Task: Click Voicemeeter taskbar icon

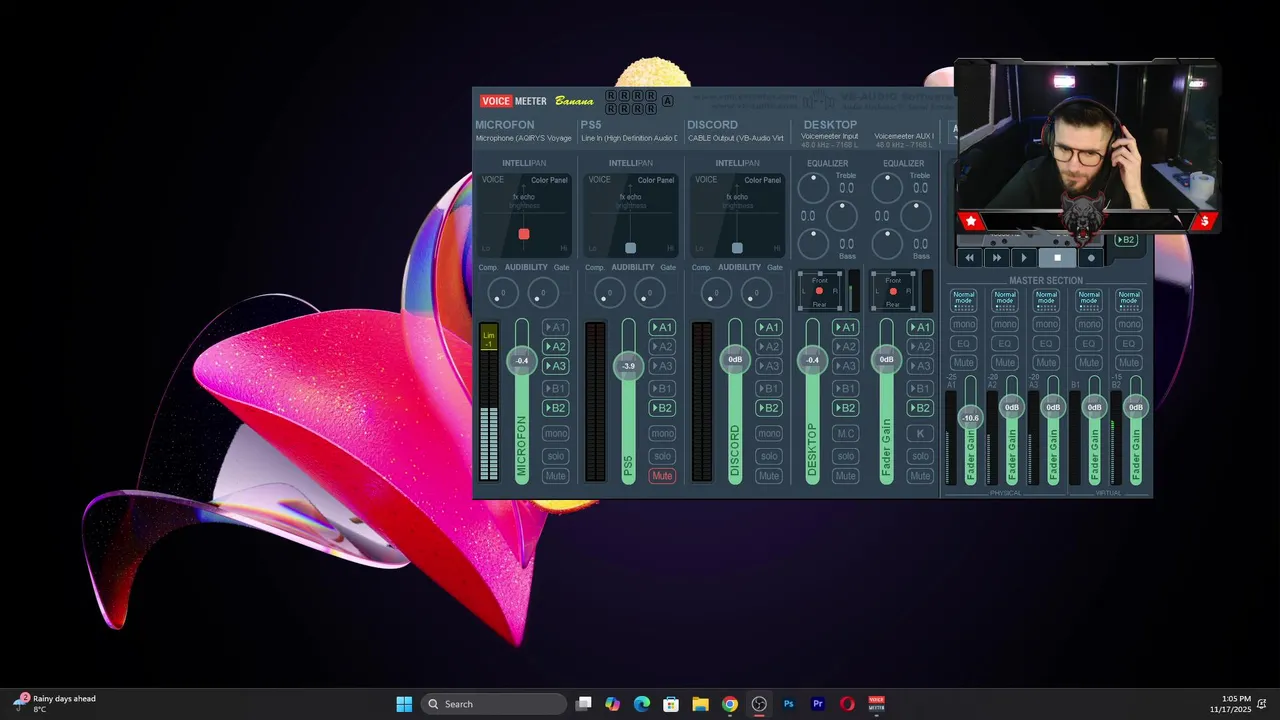Action: 876,704
